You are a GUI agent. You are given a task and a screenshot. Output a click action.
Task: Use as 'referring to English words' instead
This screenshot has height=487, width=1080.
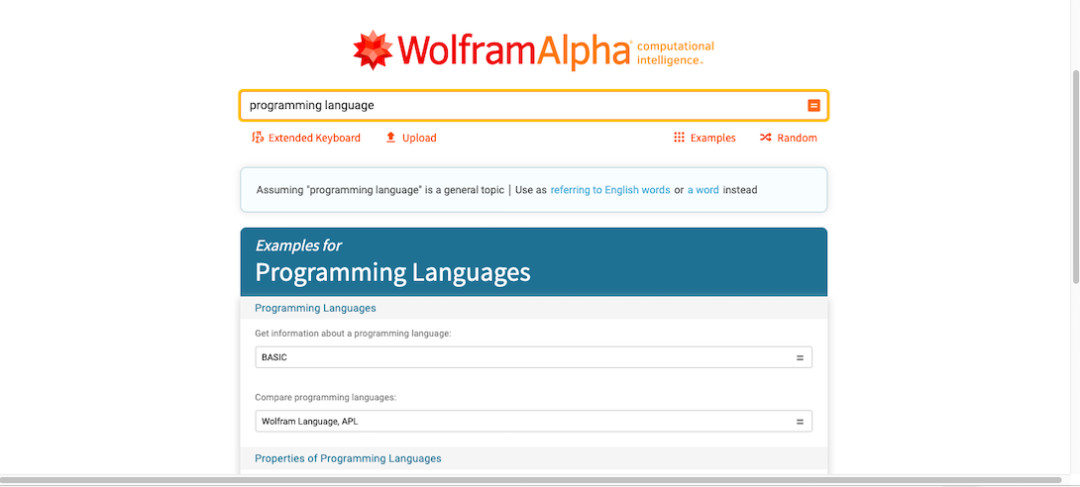click(610, 190)
